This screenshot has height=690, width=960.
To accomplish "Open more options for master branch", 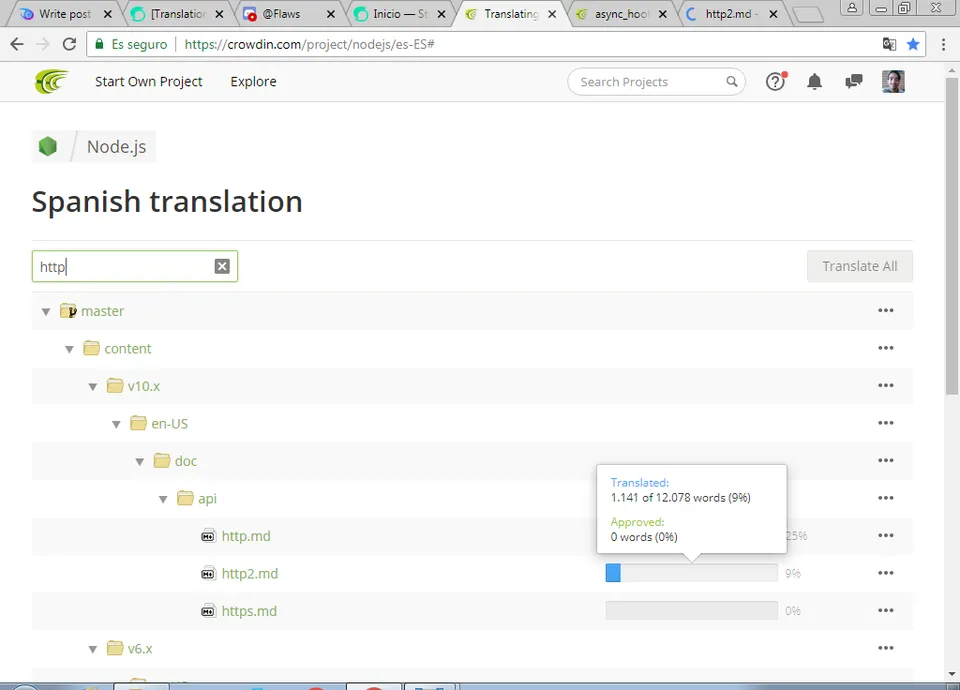I will click(x=886, y=310).
